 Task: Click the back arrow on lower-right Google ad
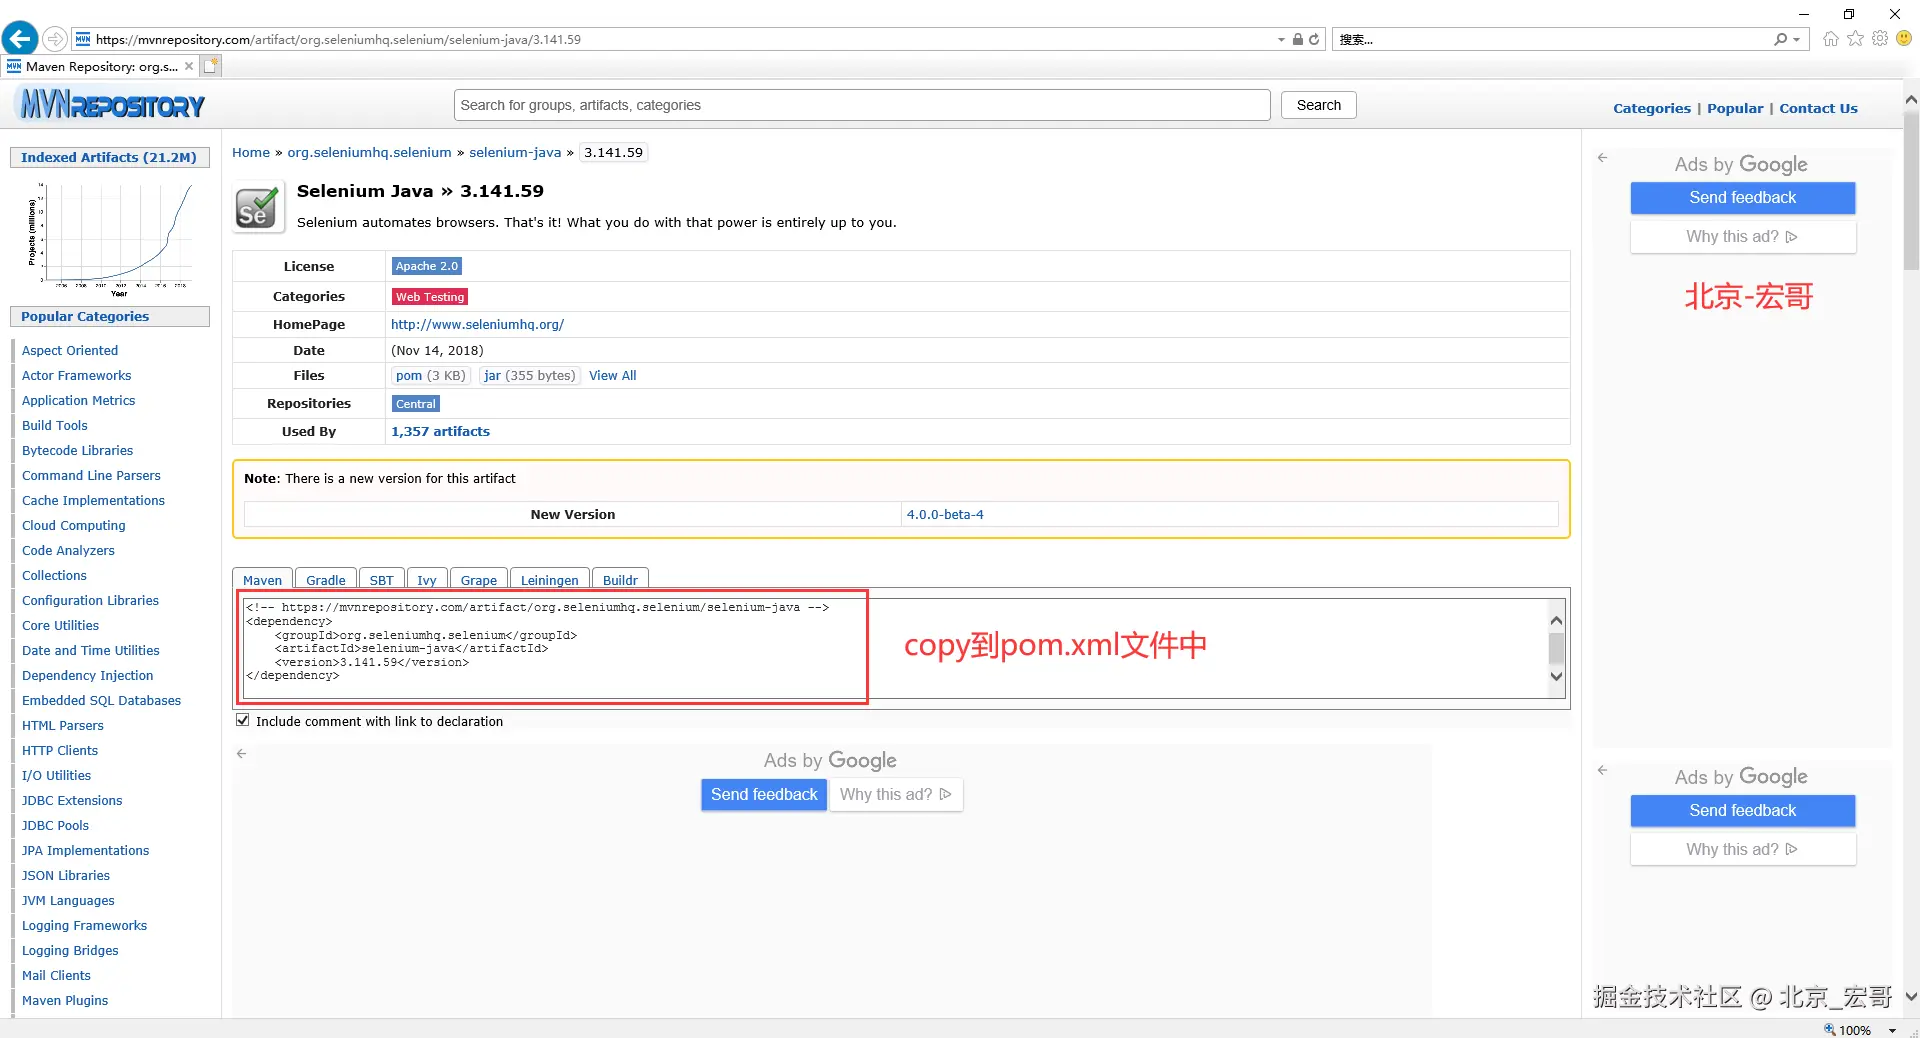pyautogui.click(x=1602, y=770)
